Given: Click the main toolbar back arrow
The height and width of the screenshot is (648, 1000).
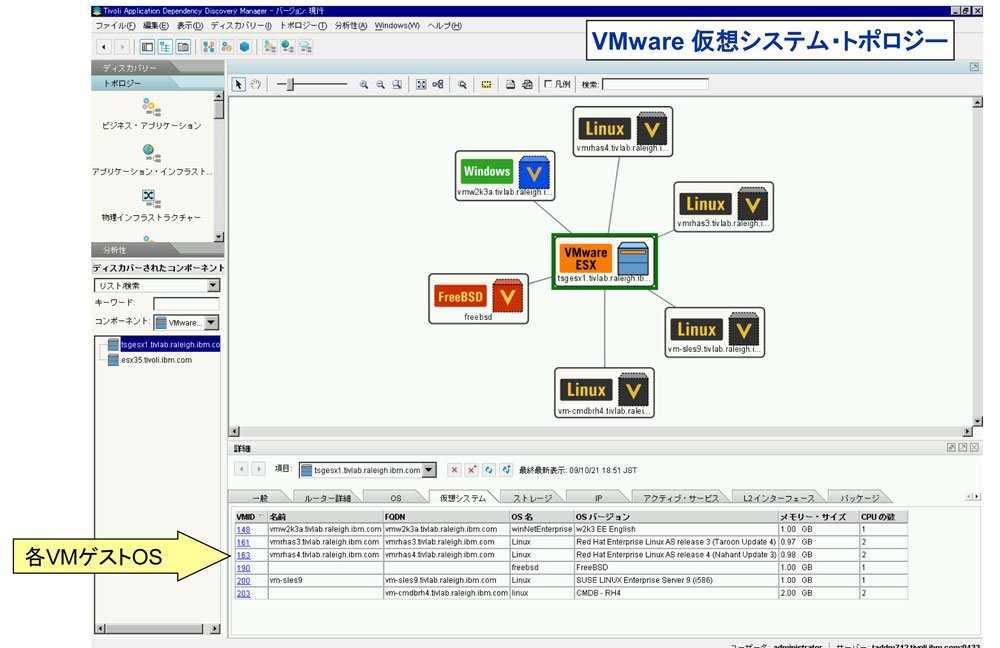Looking at the screenshot, I should click(x=104, y=47).
